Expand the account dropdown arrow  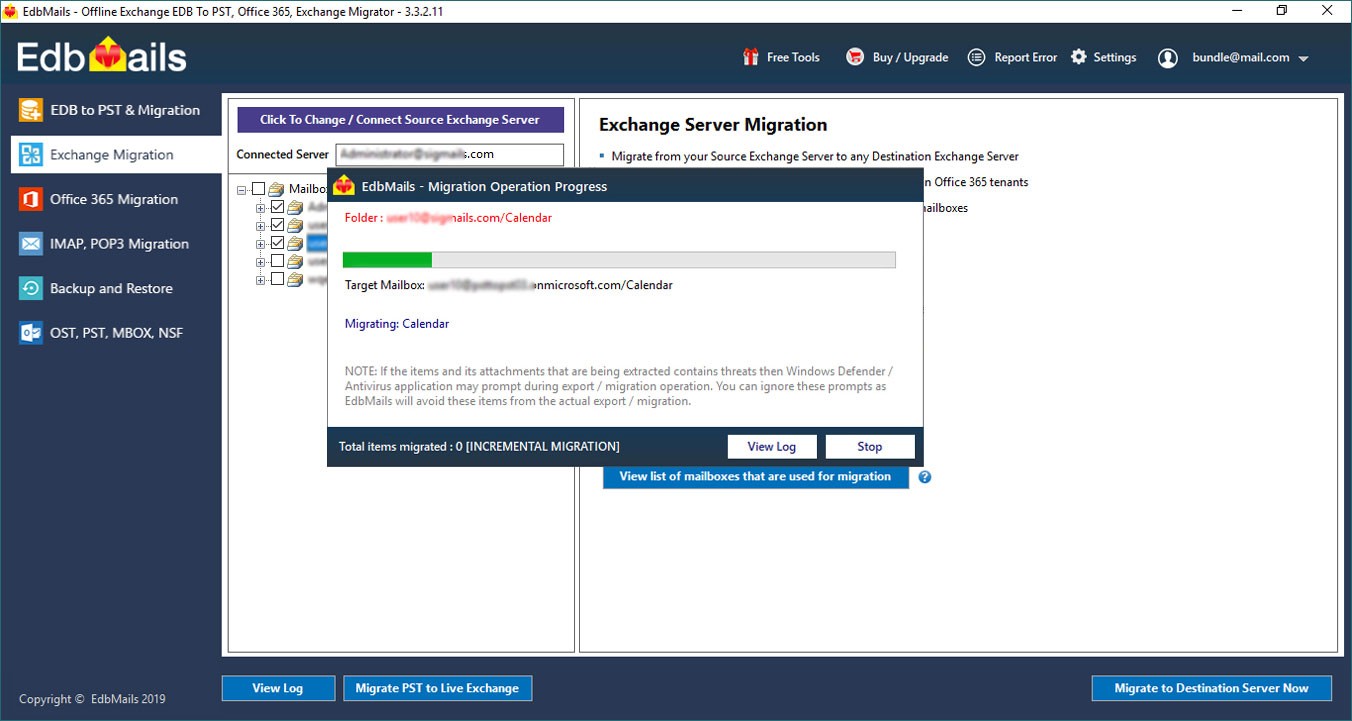point(1303,59)
